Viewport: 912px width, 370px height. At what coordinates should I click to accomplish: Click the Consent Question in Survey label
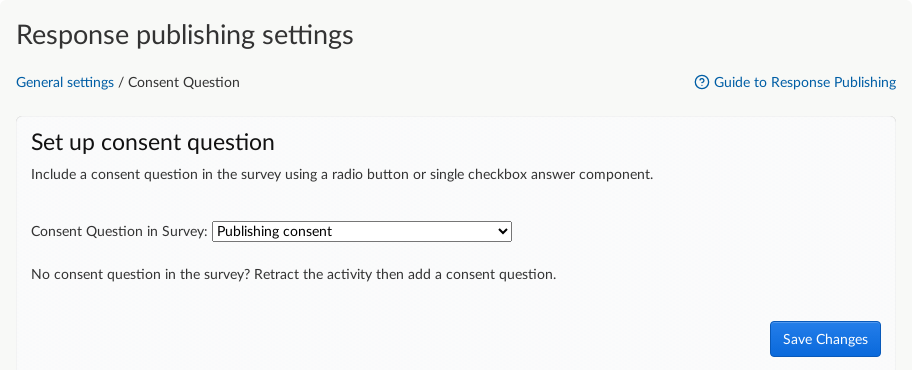point(119,232)
